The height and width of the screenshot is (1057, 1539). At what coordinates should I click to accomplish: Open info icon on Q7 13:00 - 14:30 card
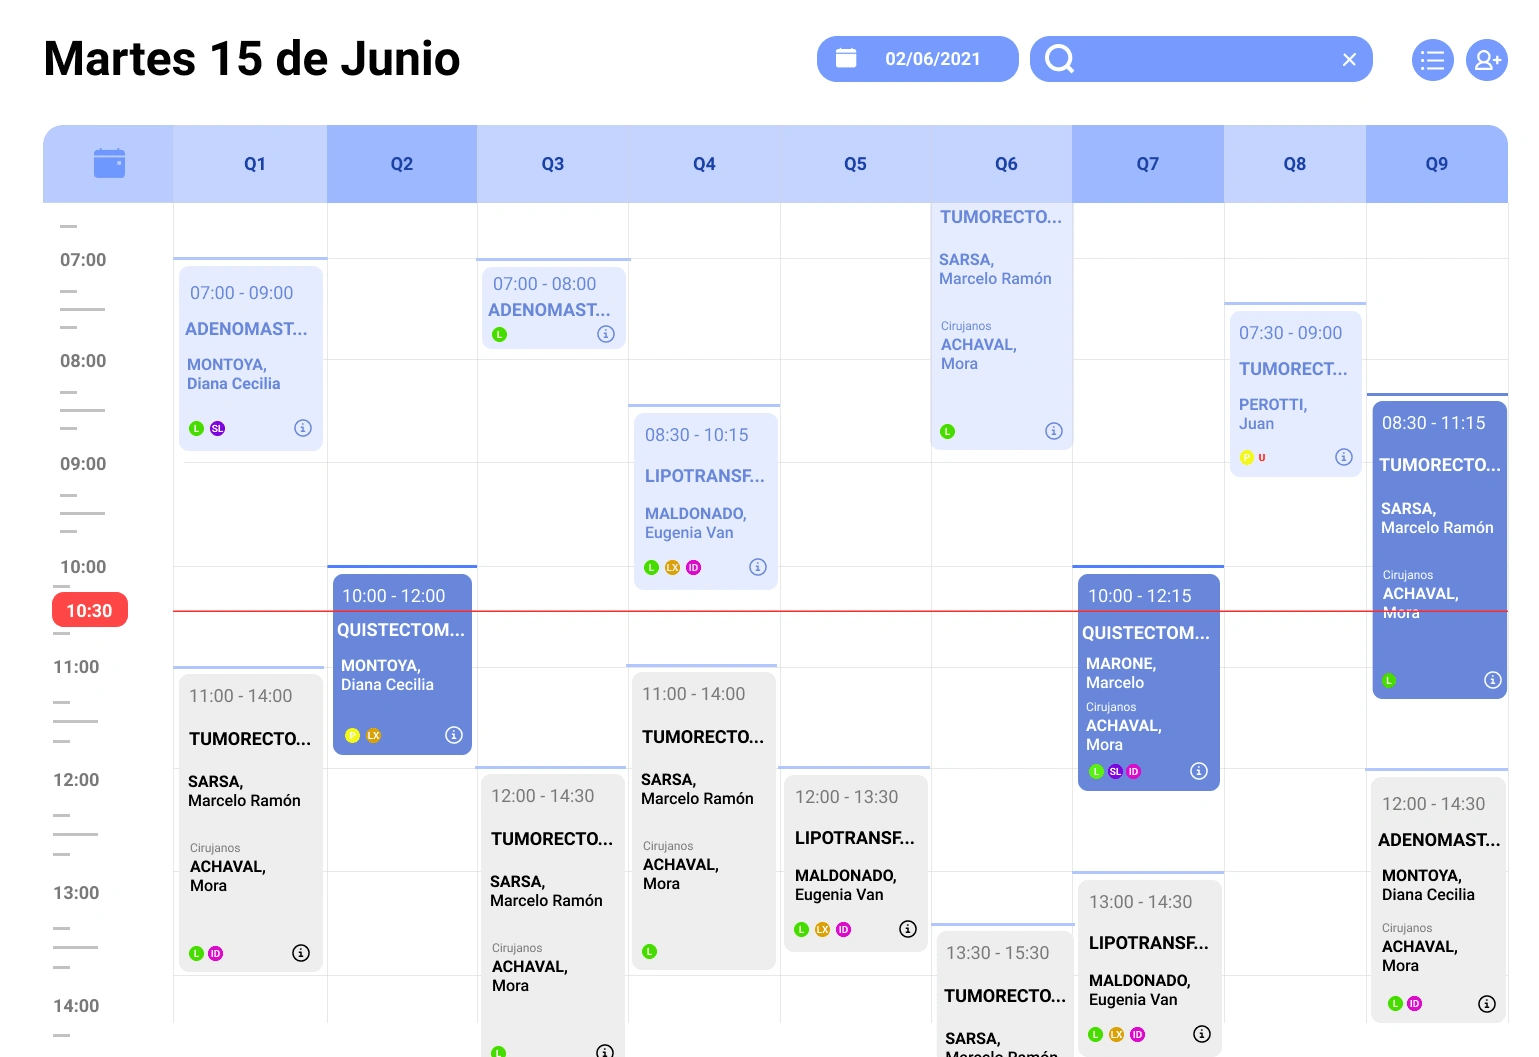(1202, 1034)
